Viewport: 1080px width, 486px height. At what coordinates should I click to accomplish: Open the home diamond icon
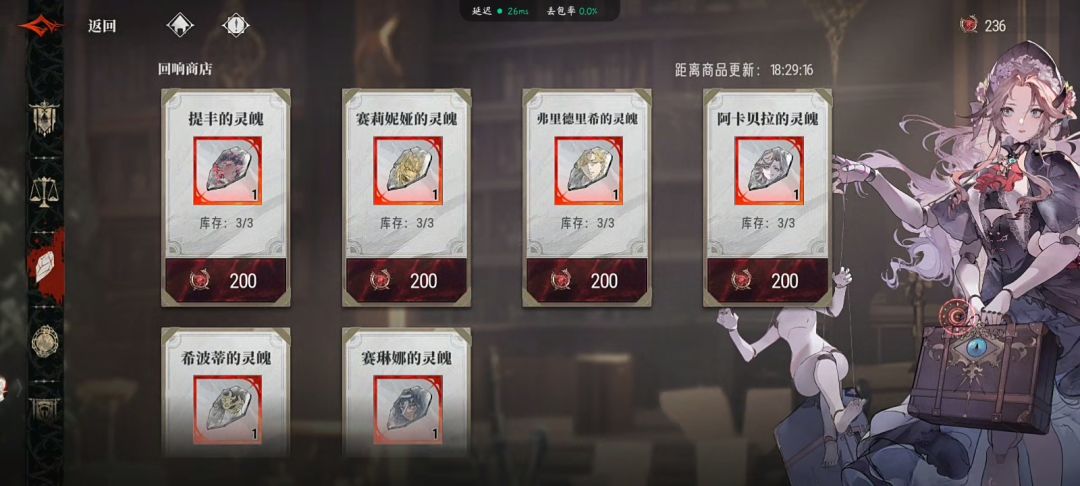[180, 25]
